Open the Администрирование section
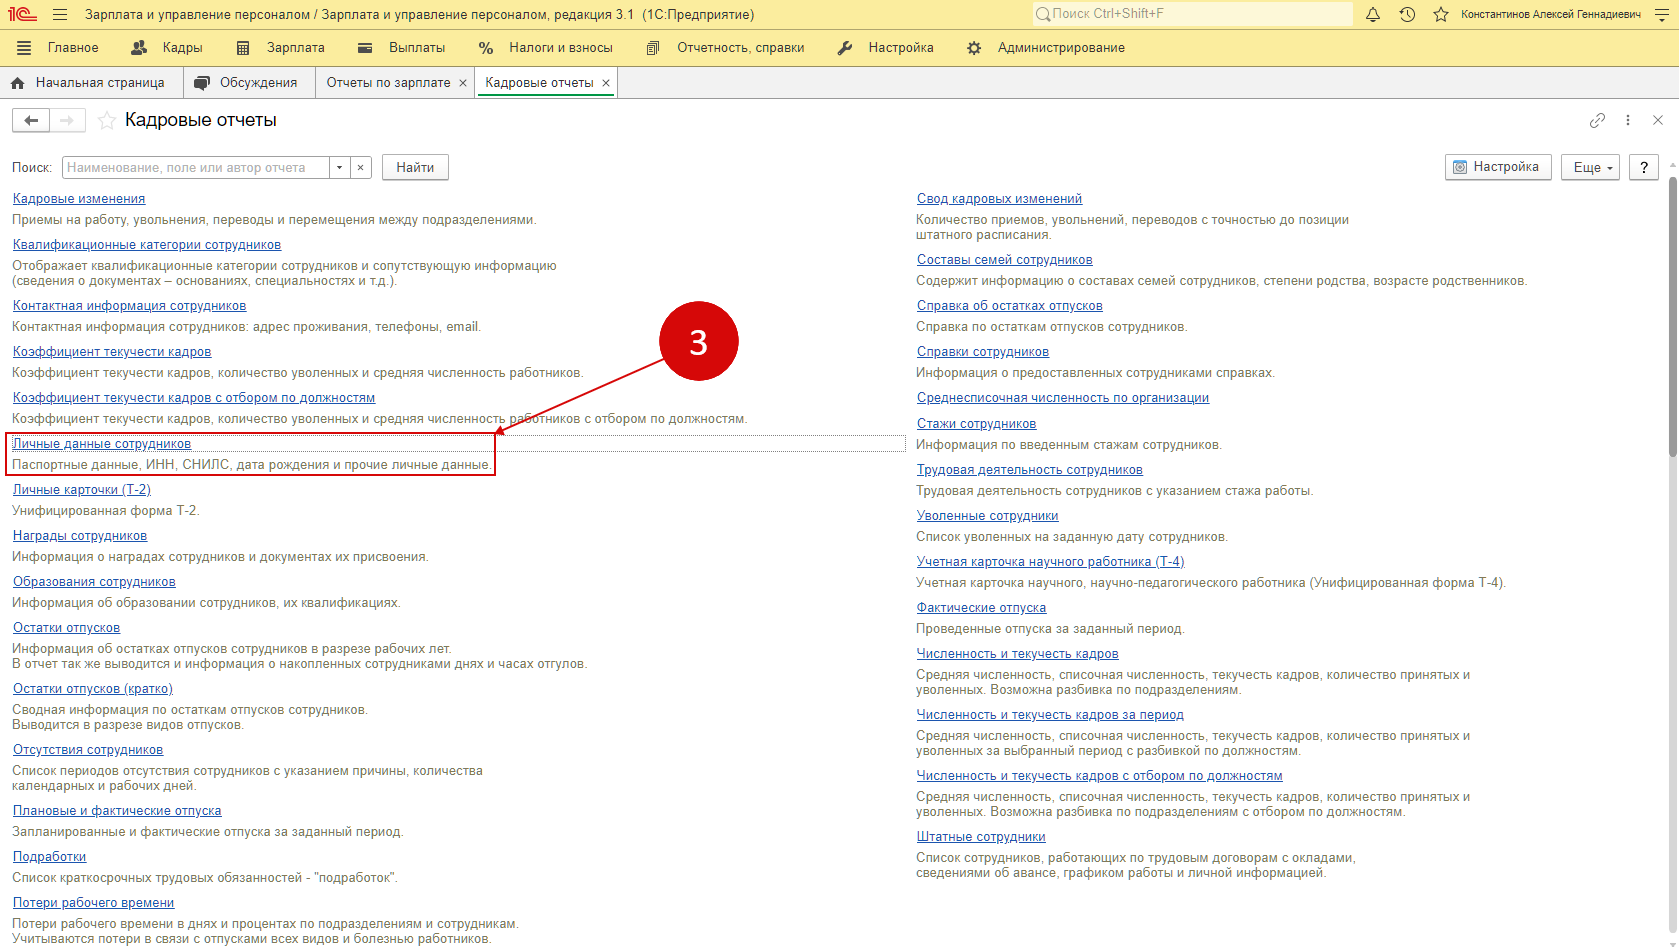The width and height of the screenshot is (1679, 952). click(x=1045, y=48)
